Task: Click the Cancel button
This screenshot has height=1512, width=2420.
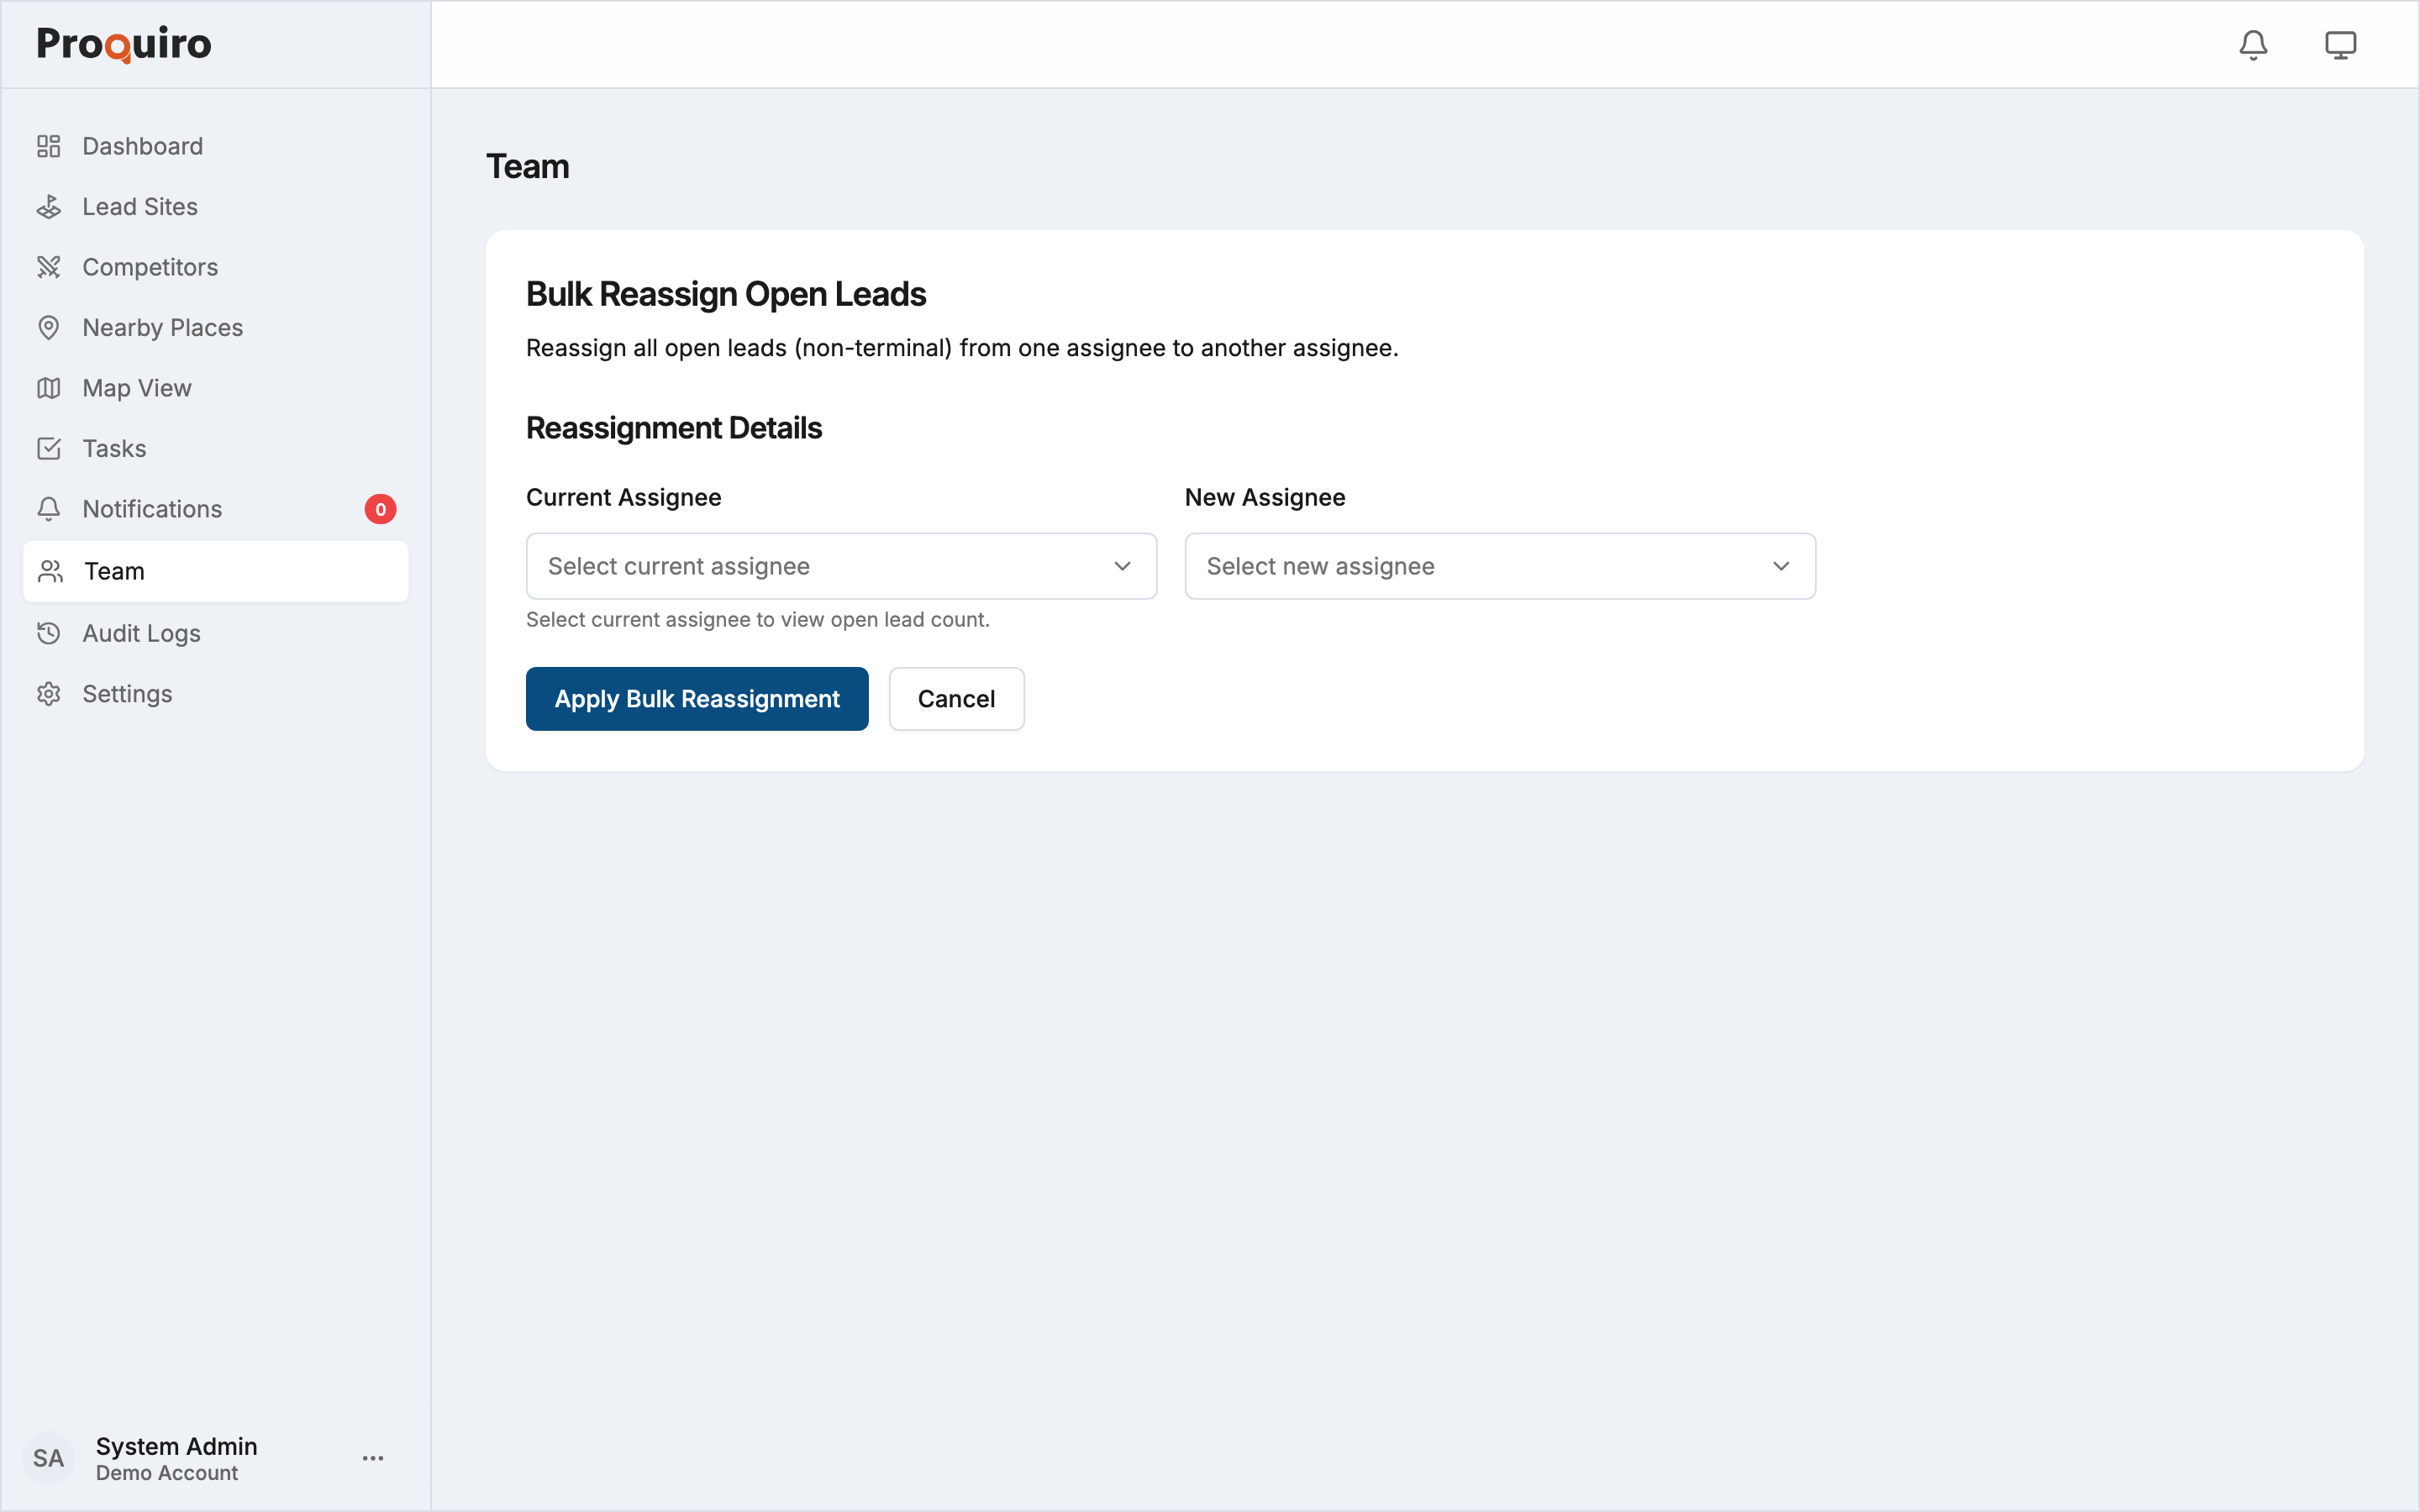Action: tap(956, 699)
